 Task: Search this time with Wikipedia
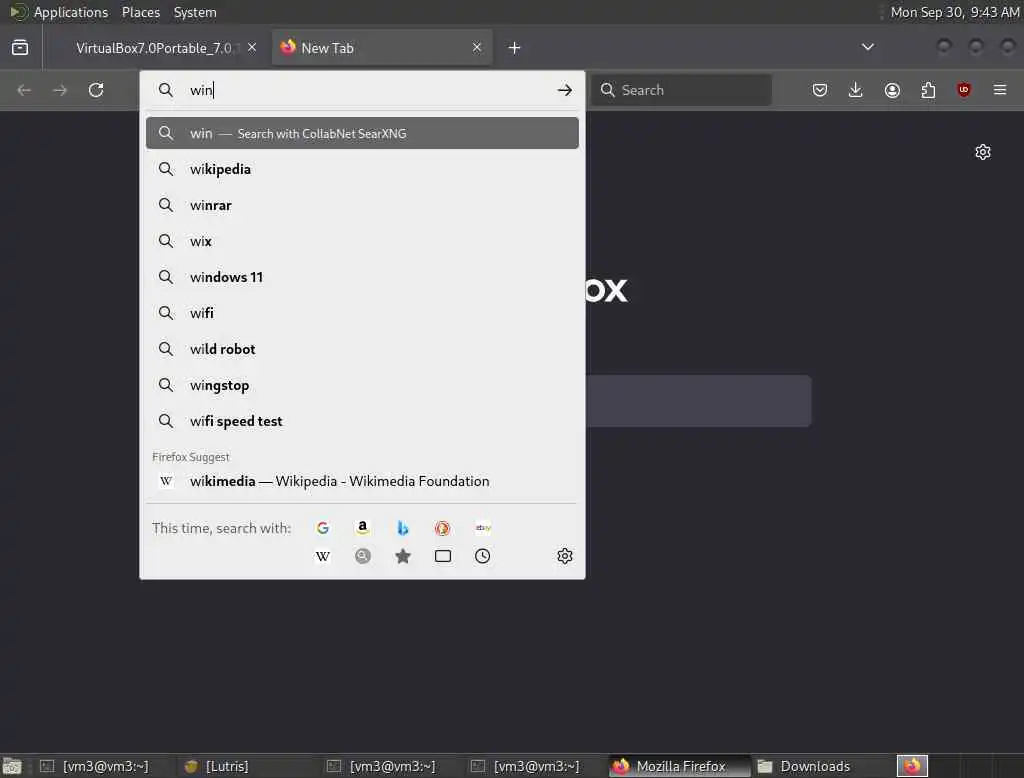323,557
